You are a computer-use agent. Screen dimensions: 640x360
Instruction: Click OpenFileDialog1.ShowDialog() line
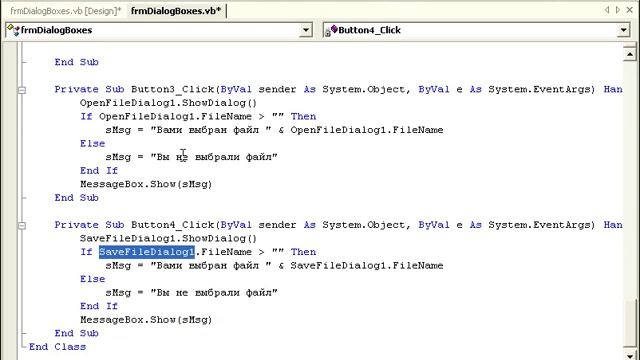(168, 103)
